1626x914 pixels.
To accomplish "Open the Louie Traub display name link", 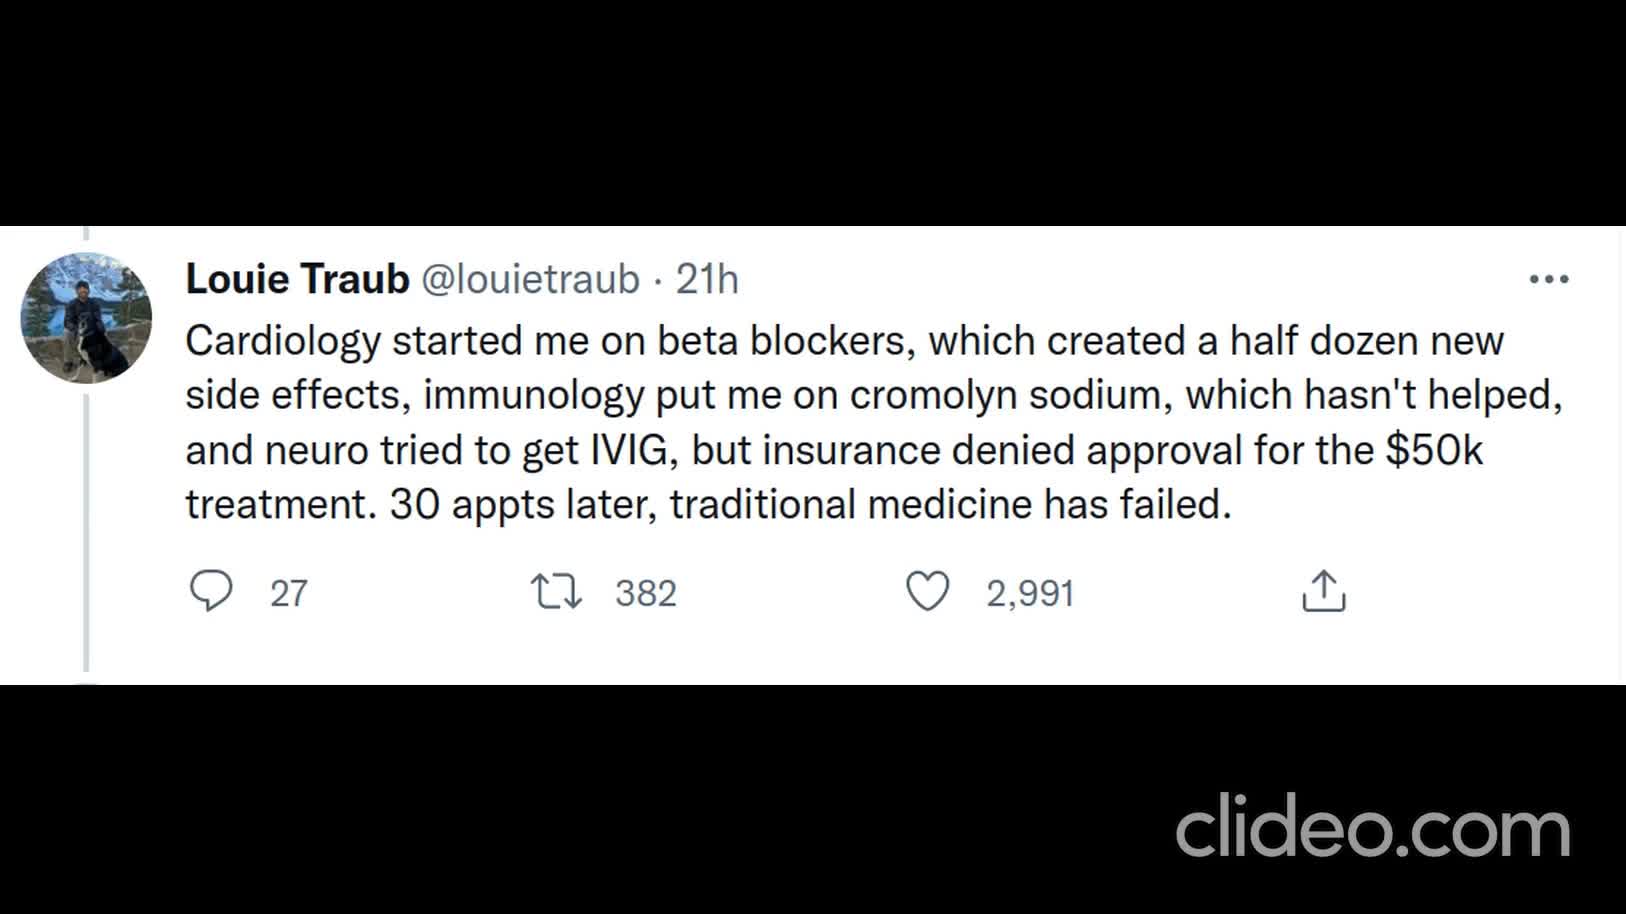I will click(297, 280).
